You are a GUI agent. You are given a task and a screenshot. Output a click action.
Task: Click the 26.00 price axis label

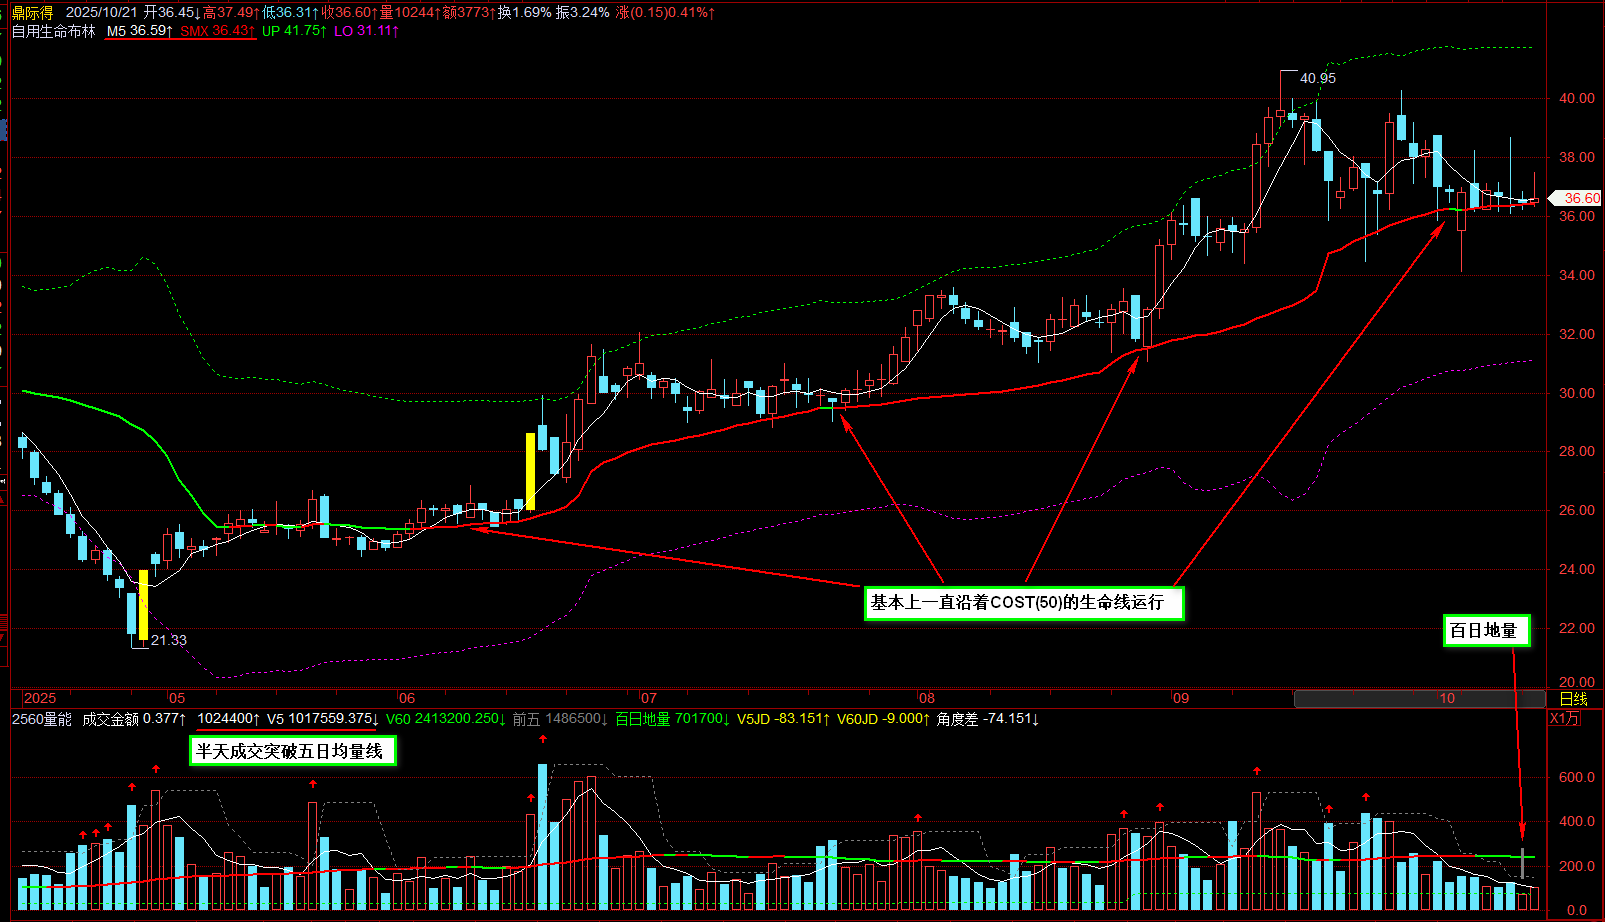click(1577, 510)
